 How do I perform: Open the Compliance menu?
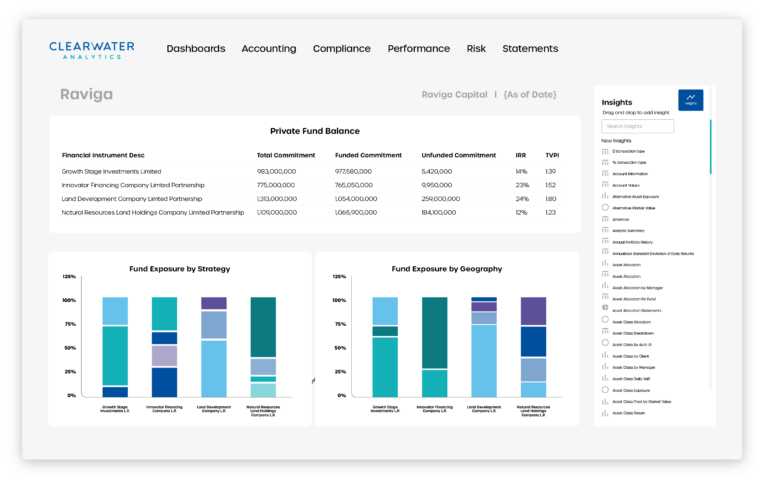click(342, 48)
